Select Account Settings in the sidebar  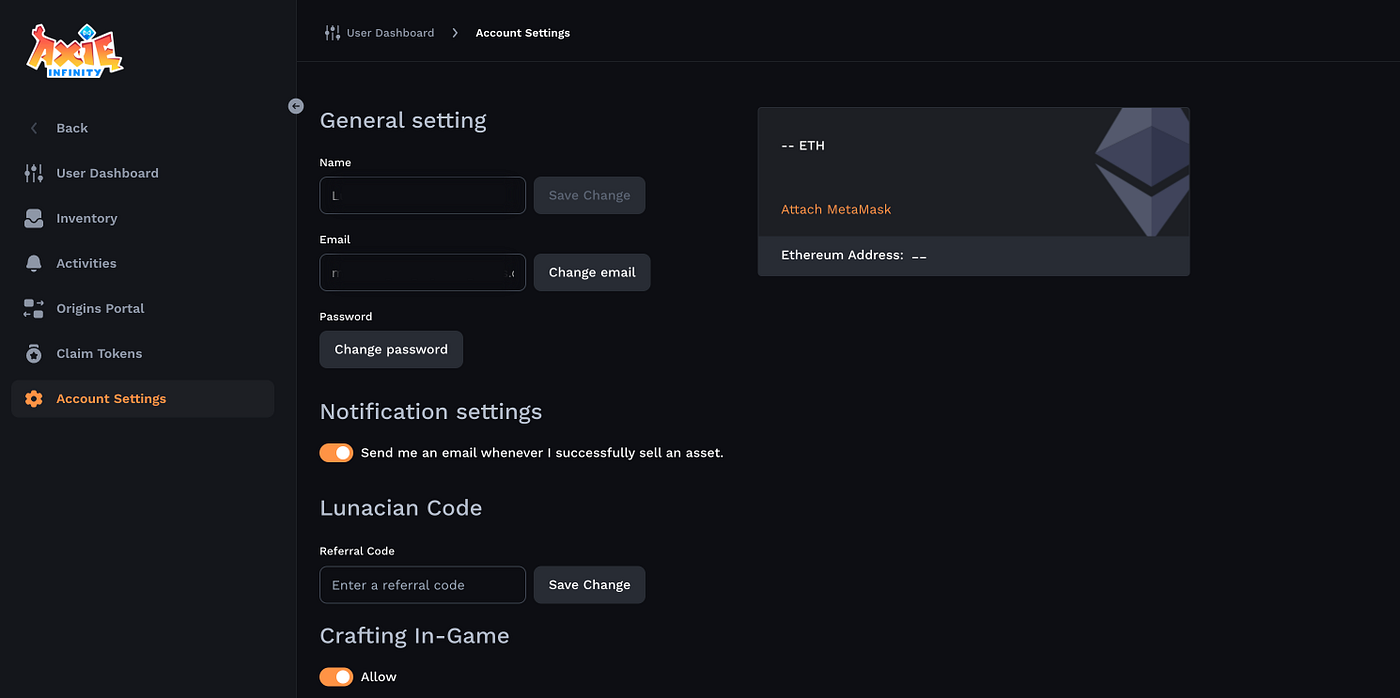(x=111, y=397)
